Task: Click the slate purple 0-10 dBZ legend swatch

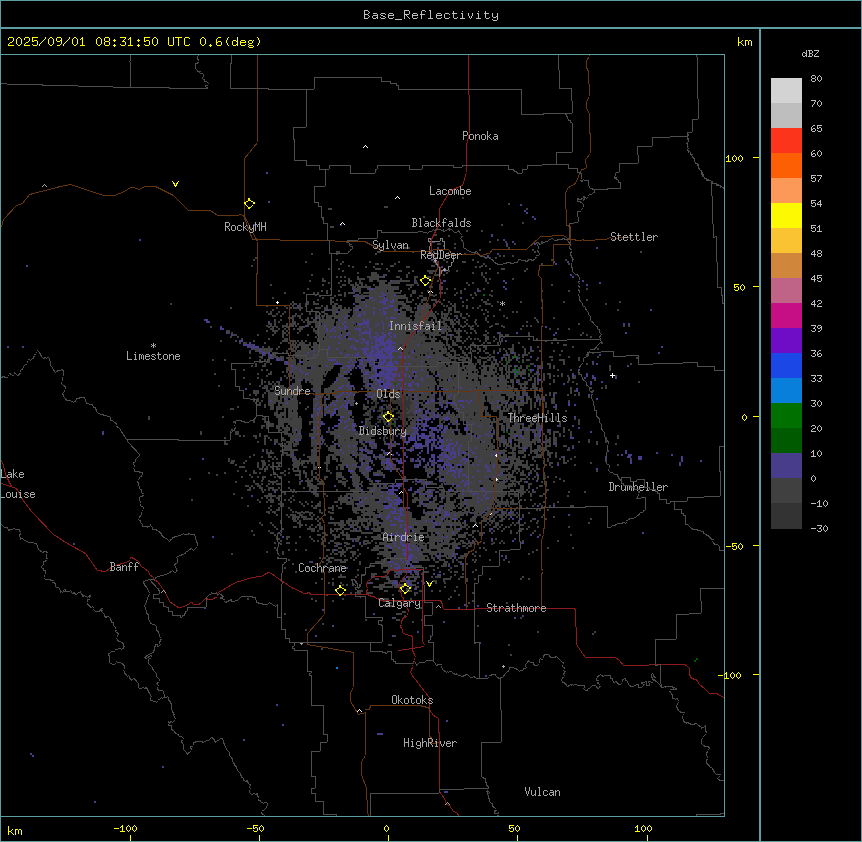Action: (x=786, y=466)
